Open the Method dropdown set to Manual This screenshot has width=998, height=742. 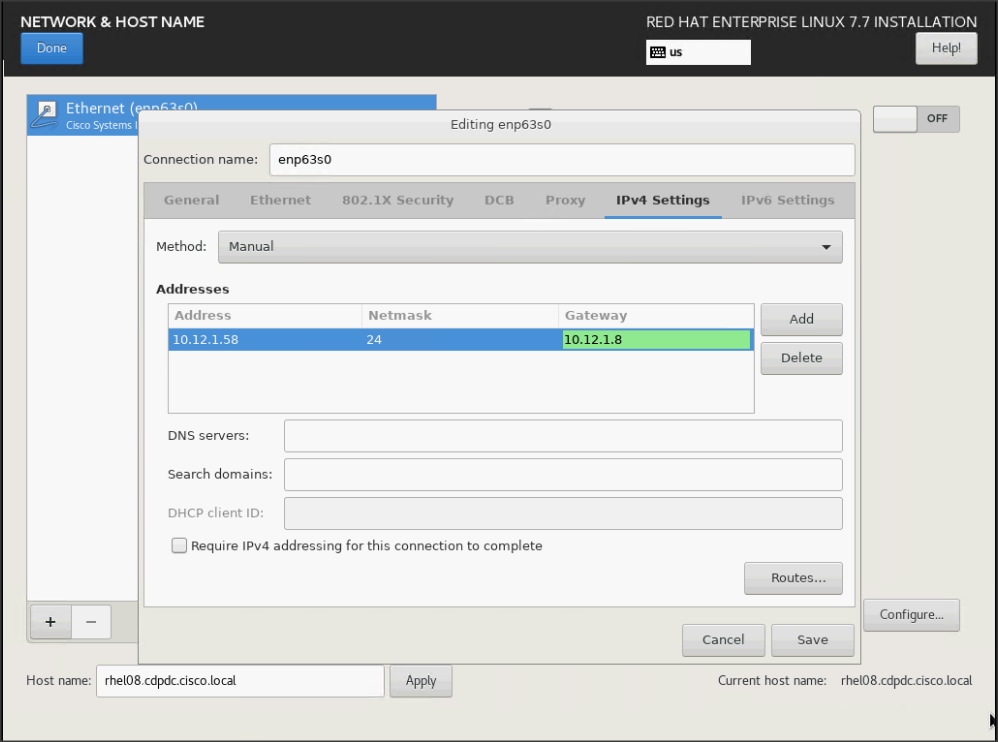530,247
